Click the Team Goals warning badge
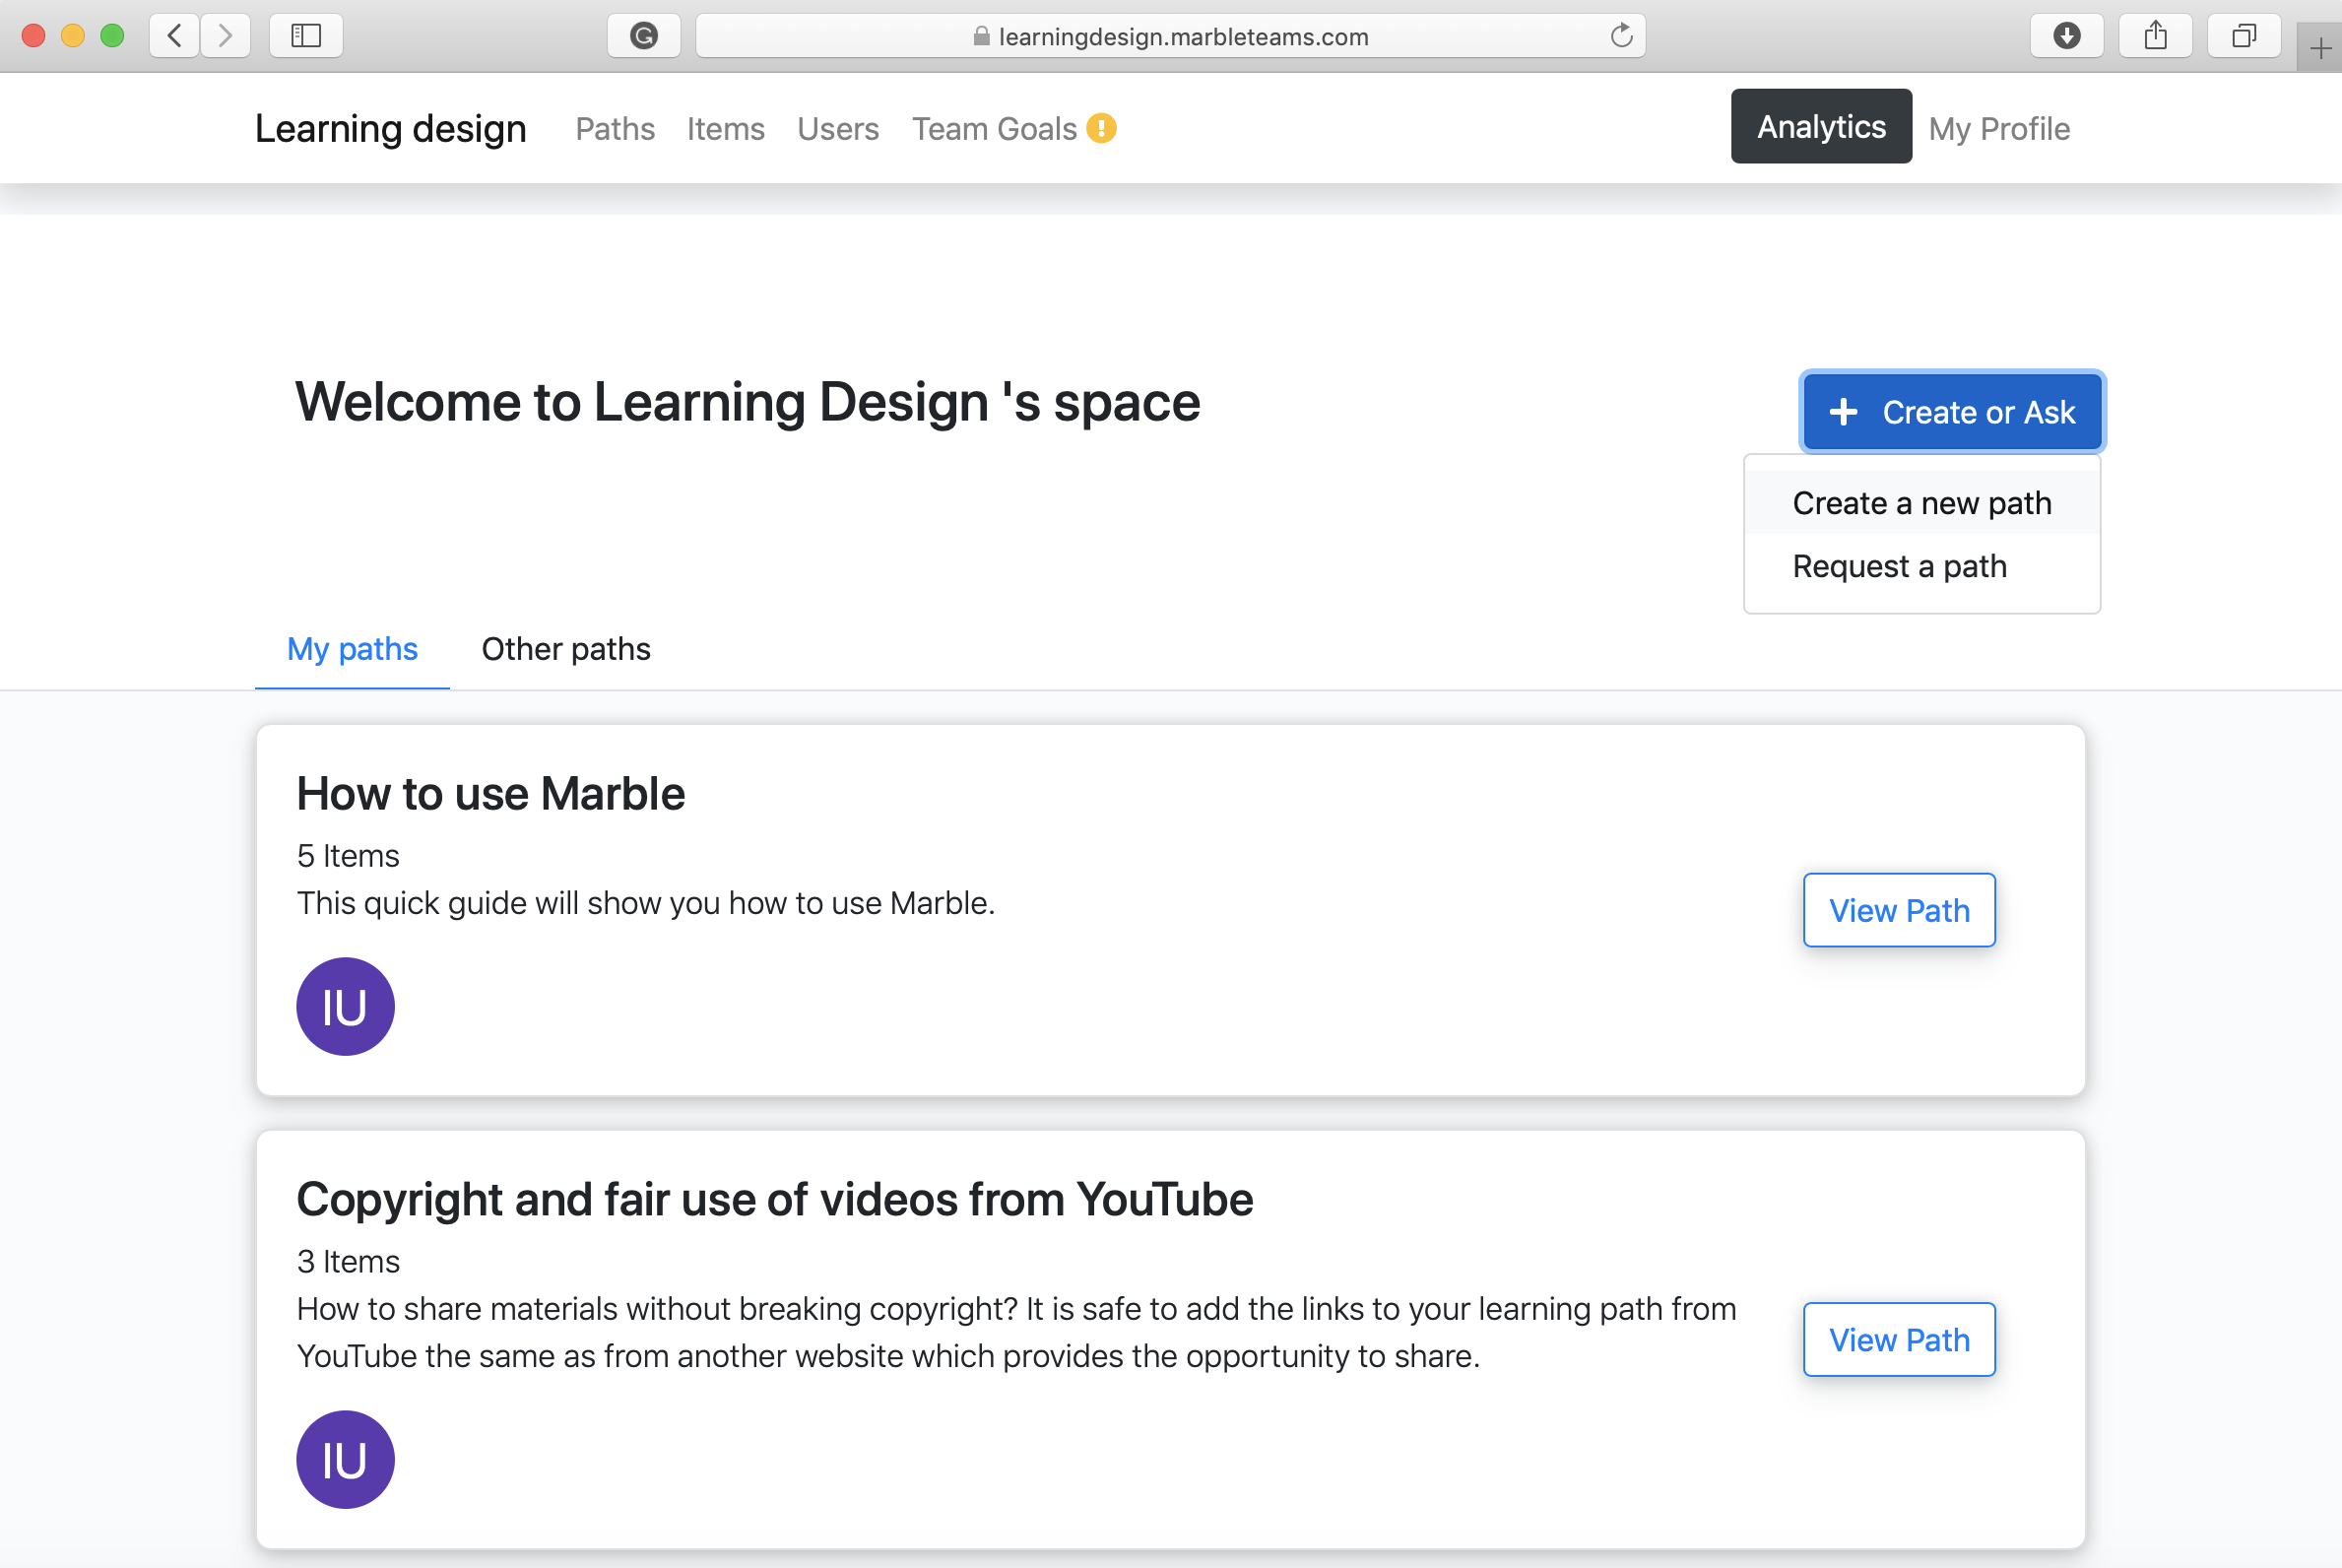Viewport: 2342px width, 1568px height. pos(1101,129)
